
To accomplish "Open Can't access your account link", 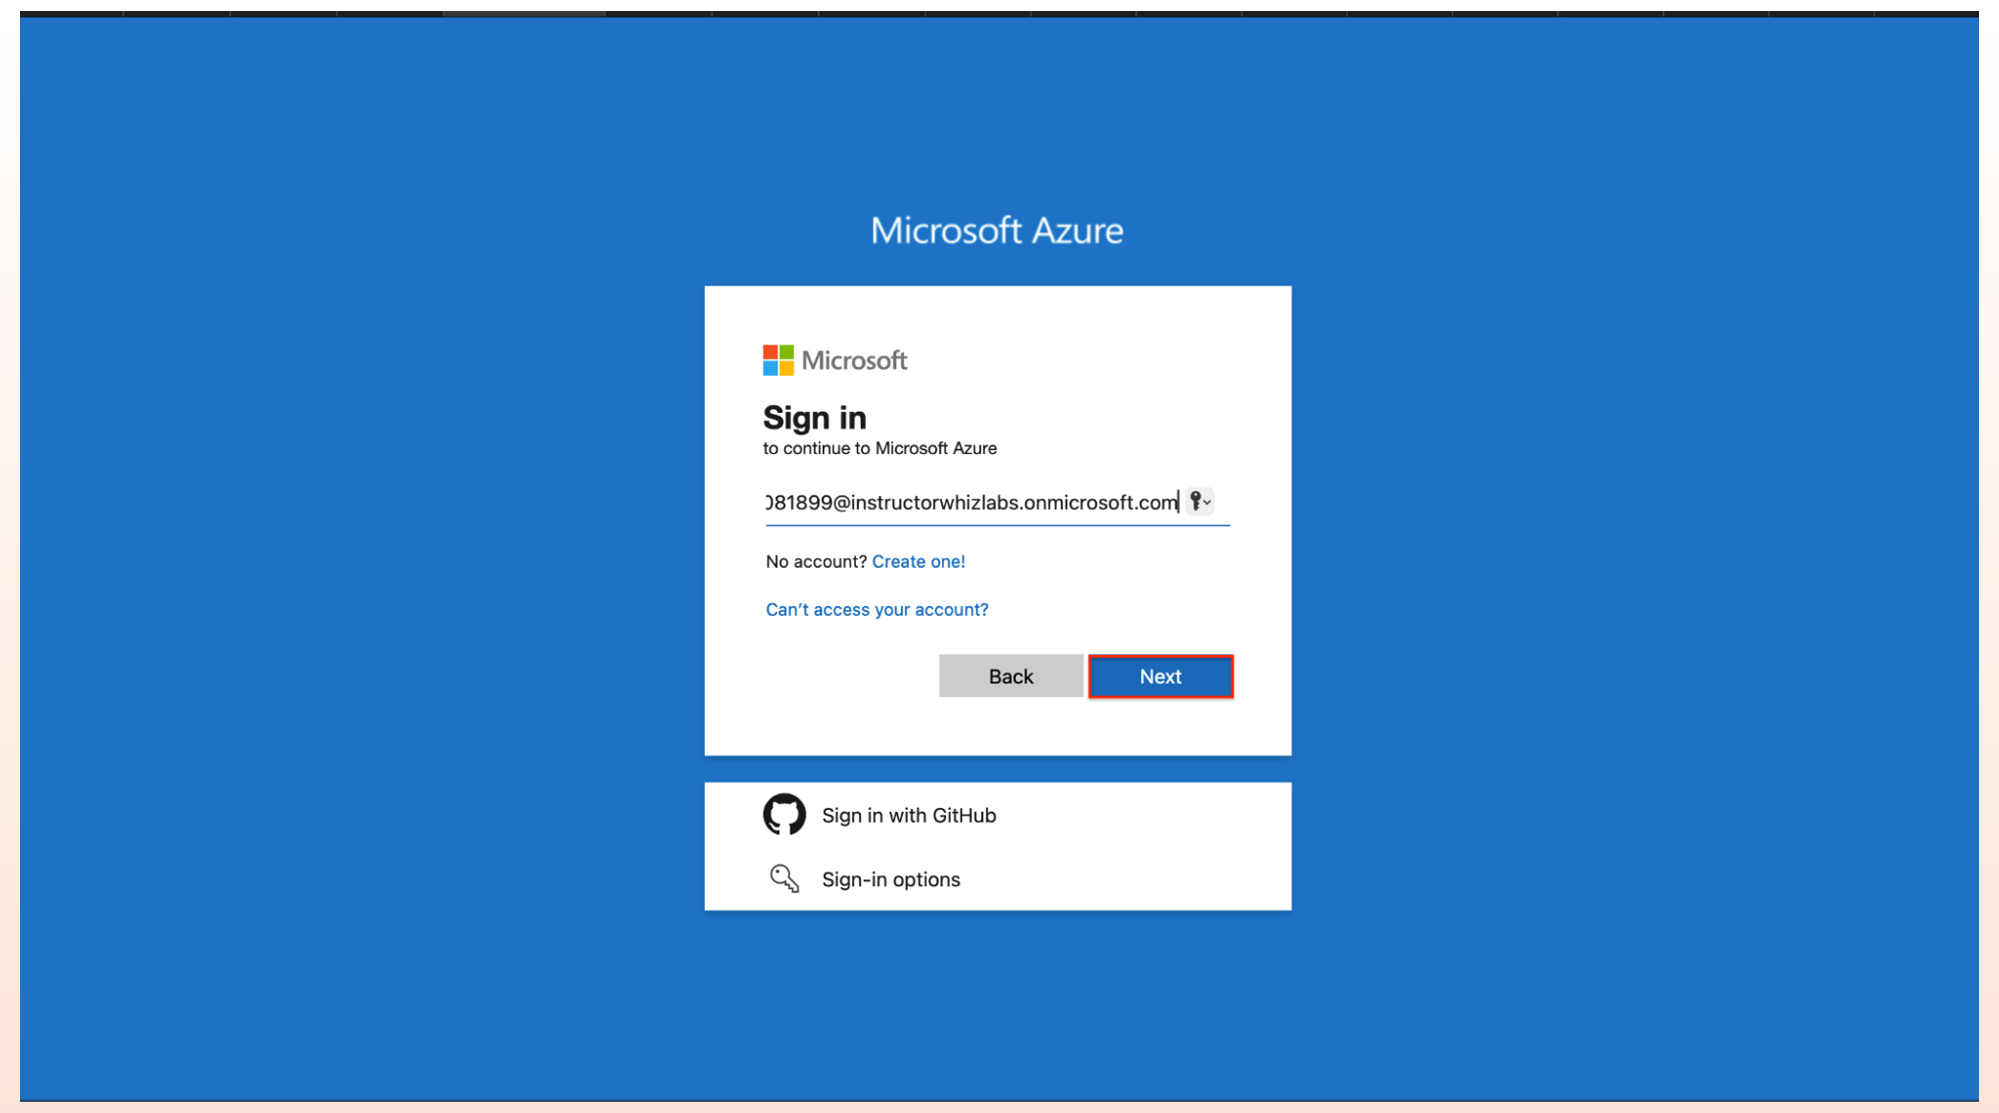I will [877, 609].
